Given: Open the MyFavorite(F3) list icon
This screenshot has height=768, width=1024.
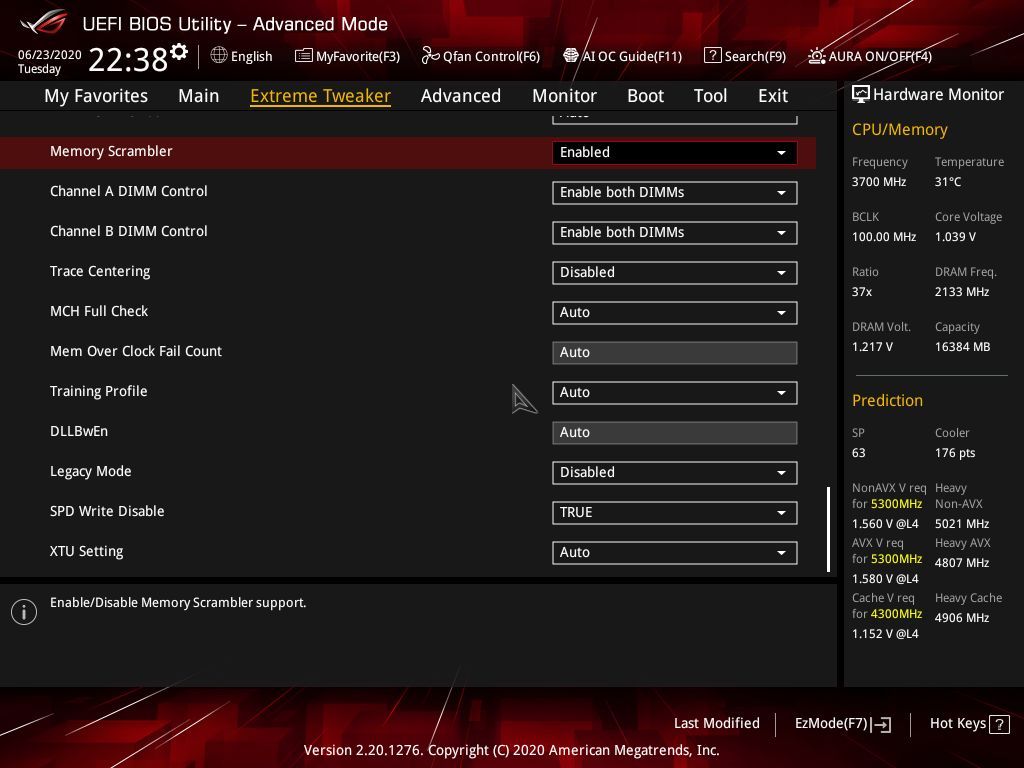Looking at the screenshot, I should pos(304,56).
